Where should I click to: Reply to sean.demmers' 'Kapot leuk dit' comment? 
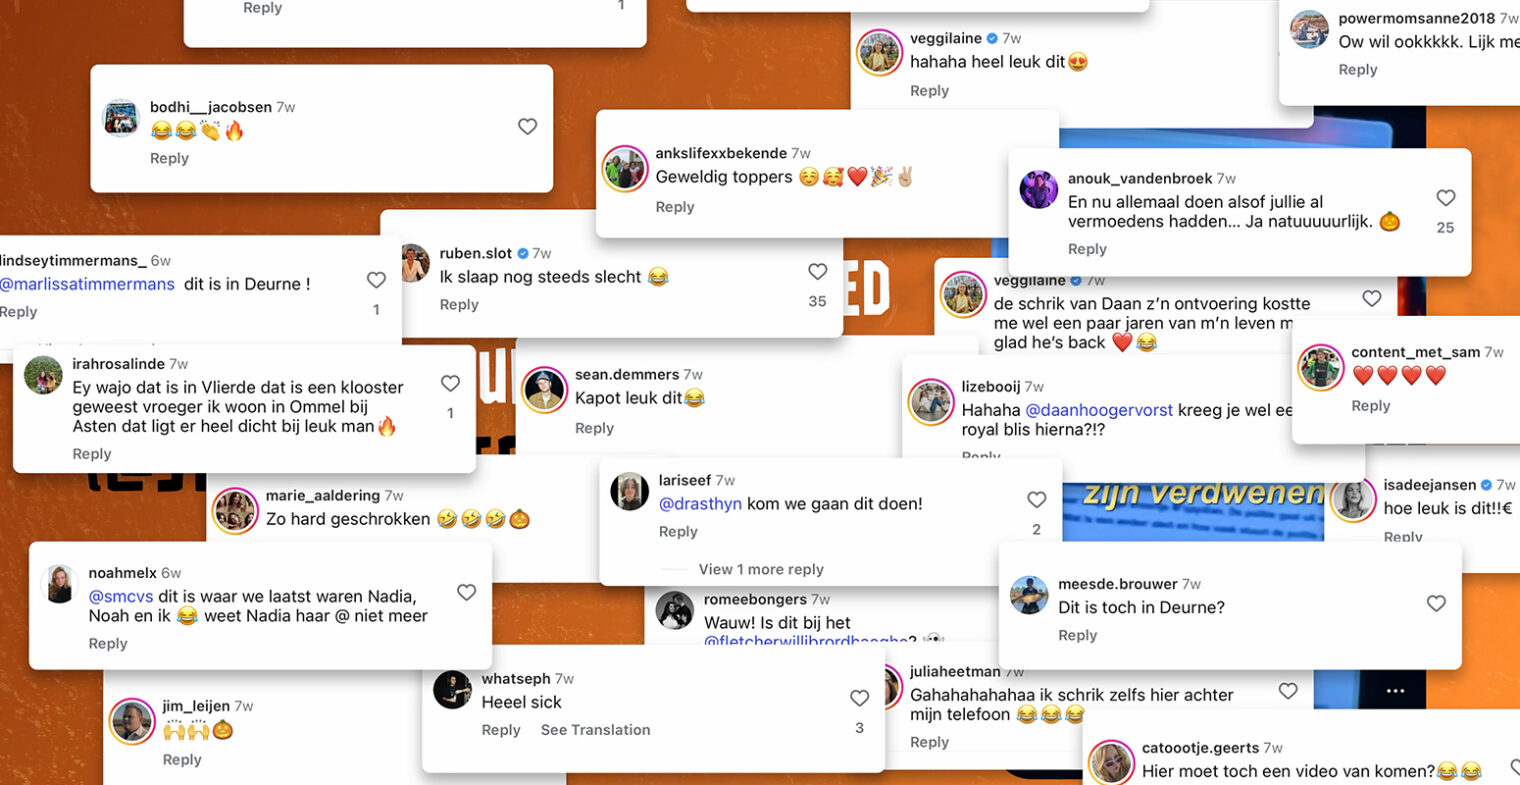click(594, 428)
